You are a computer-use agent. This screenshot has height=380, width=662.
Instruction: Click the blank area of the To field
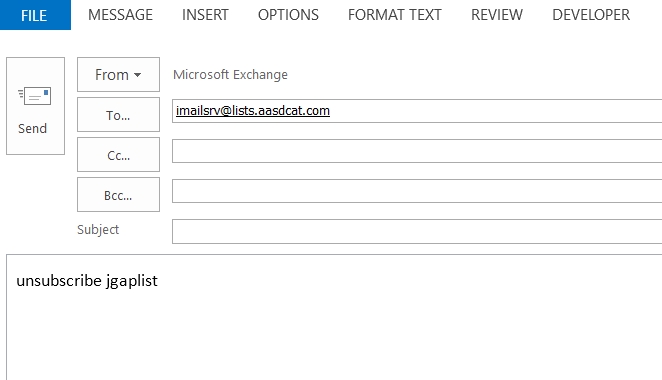pos(494,111)
